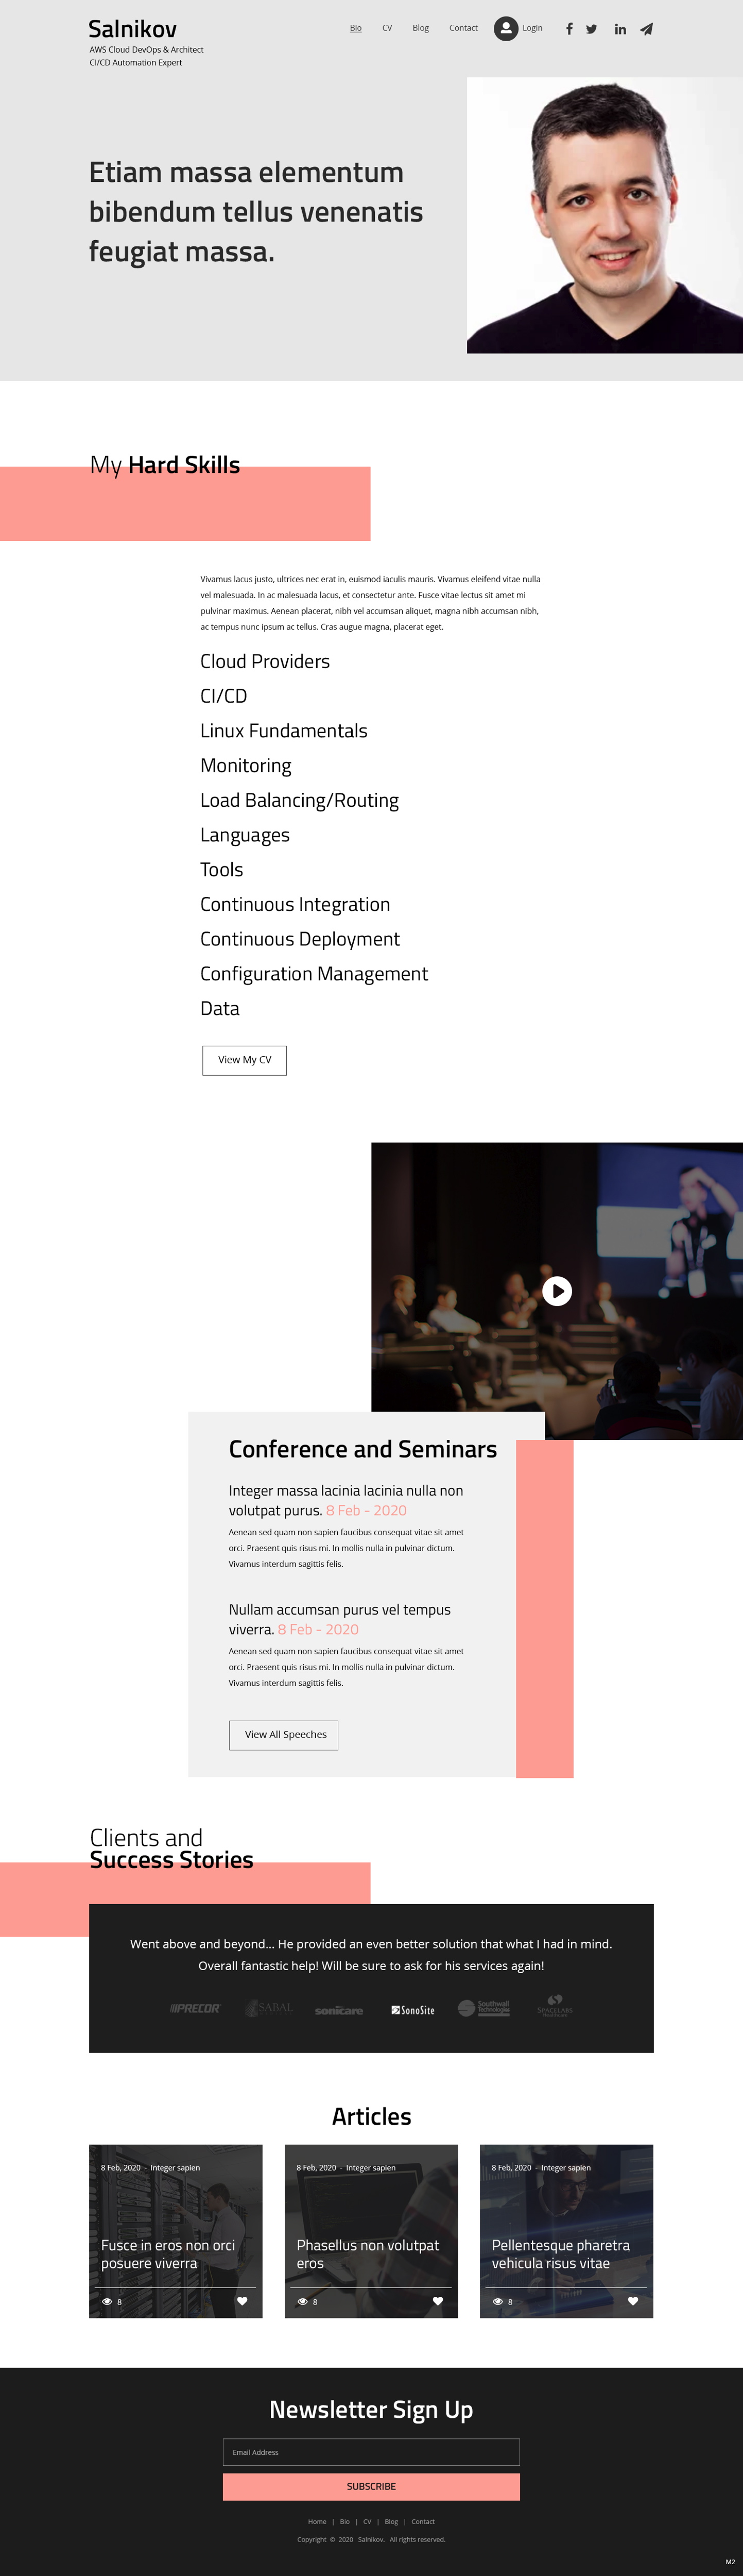Focus the Email Address field
This screenshot has height=2576, width=743.
tap(371, 2452)
